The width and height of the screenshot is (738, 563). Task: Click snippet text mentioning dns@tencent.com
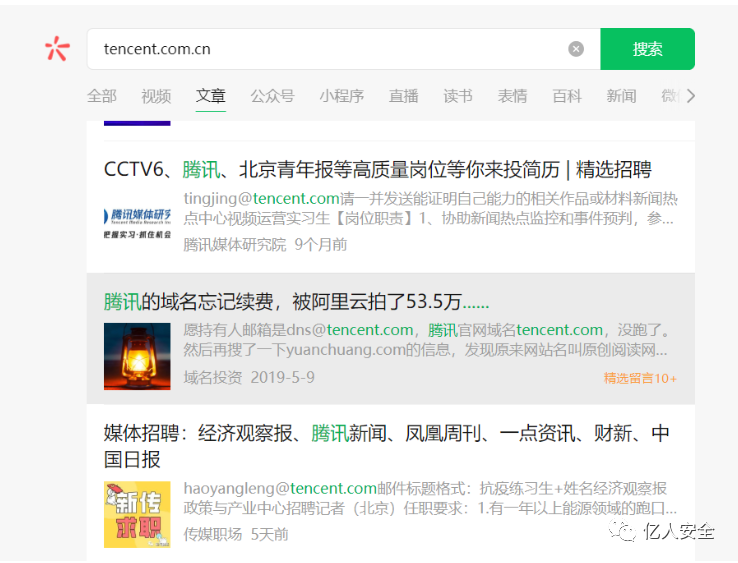click(426, 340)
